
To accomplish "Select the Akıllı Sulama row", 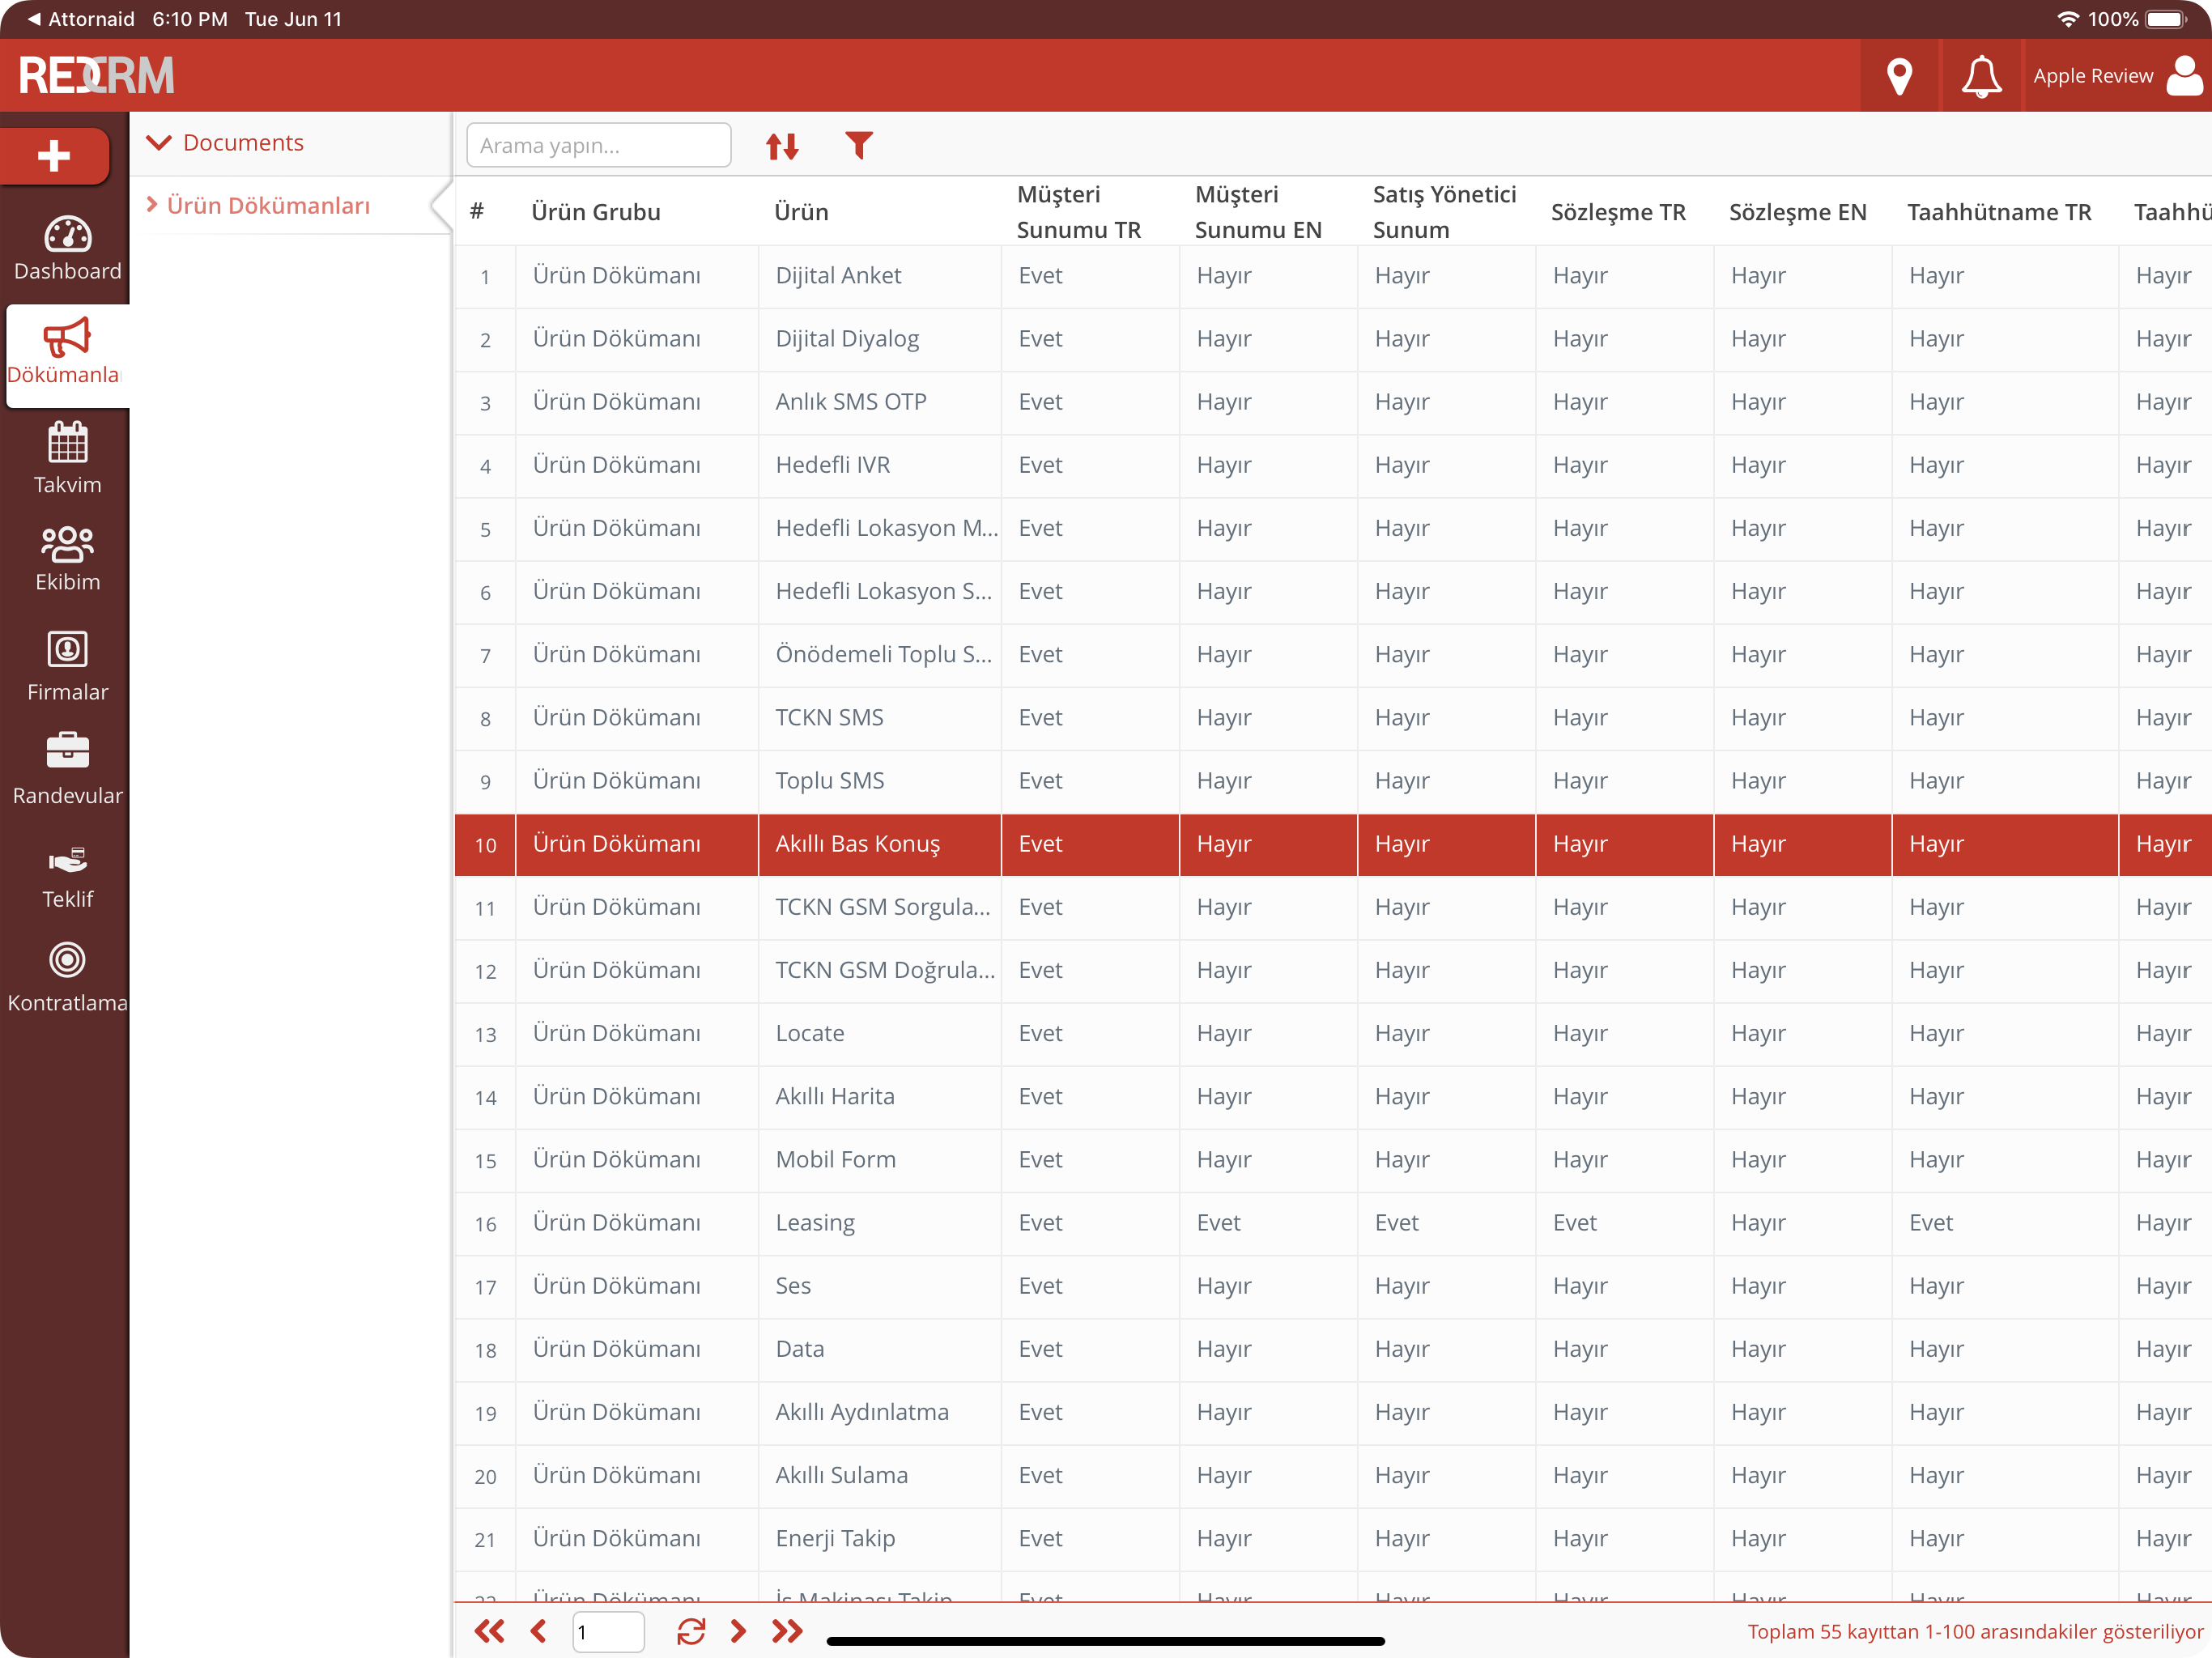I will tap(1333, 1475).
